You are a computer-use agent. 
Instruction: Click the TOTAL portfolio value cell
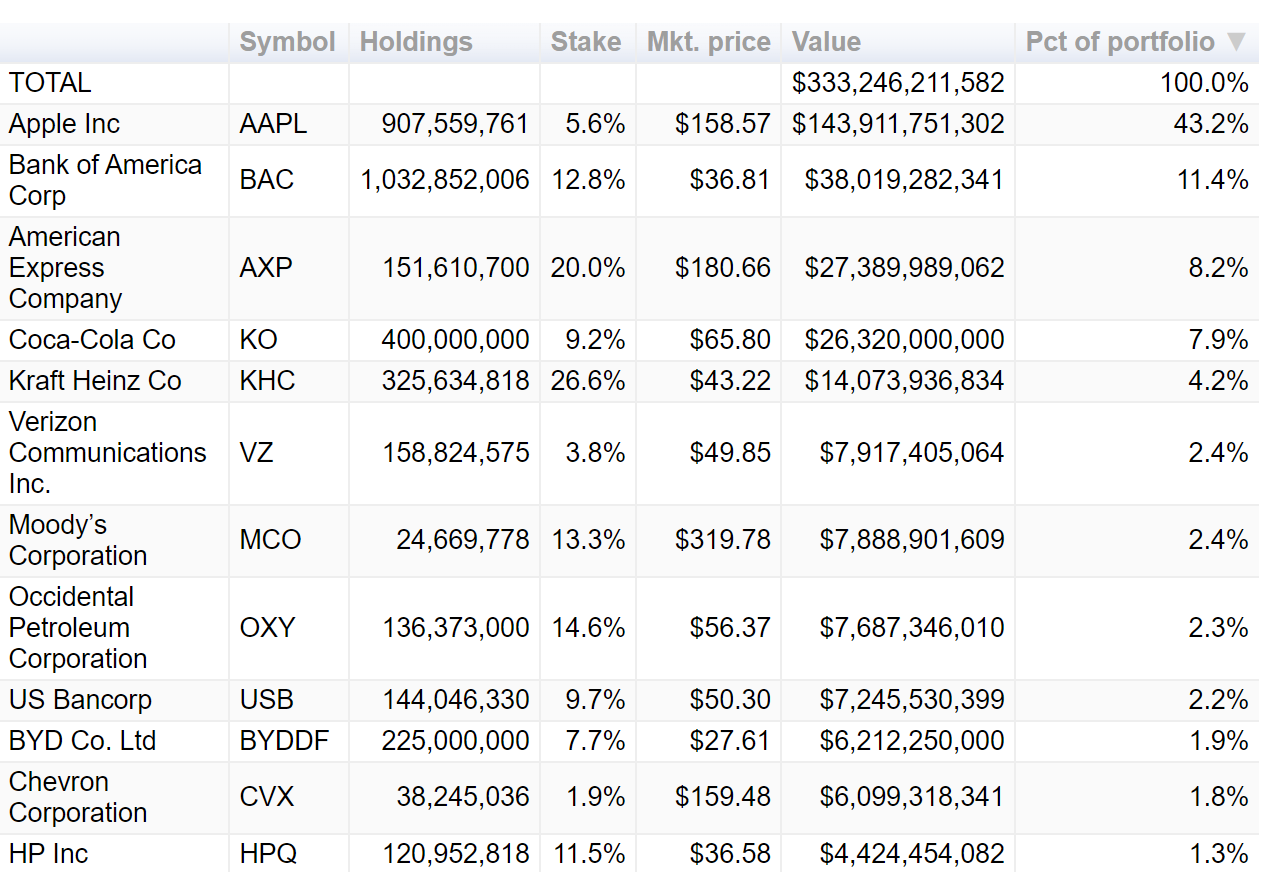(x=897, y=83)
